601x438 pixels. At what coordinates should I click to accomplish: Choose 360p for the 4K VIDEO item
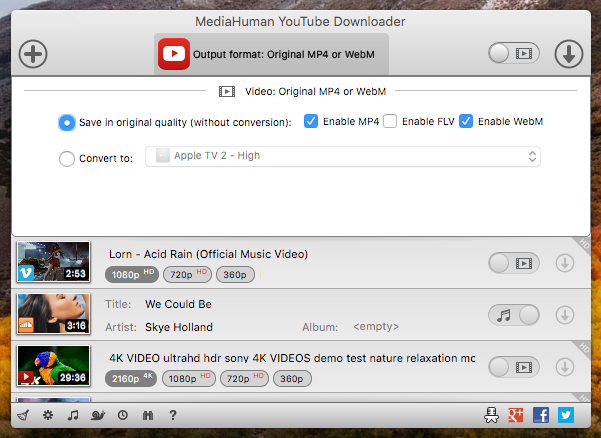[x=292, y=379]
